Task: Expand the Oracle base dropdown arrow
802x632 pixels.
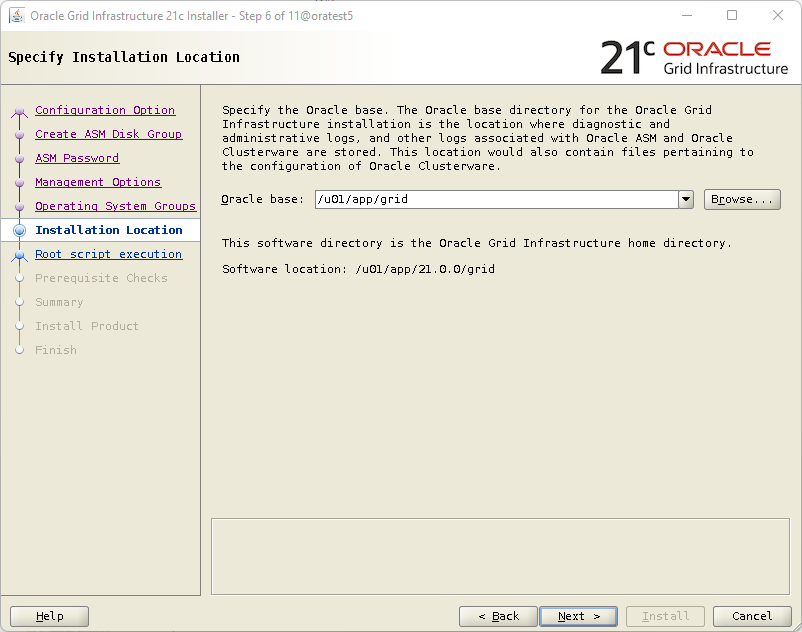Action: (686, 199)
